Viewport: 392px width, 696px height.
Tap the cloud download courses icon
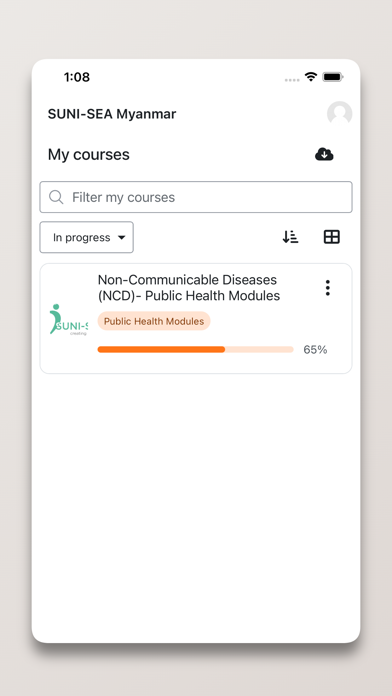(324, 154)
